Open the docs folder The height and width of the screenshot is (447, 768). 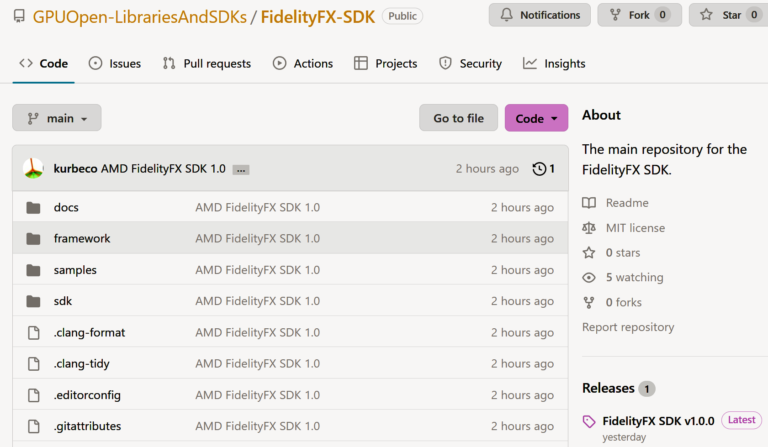pyautogui.click(x=66, y=208)
